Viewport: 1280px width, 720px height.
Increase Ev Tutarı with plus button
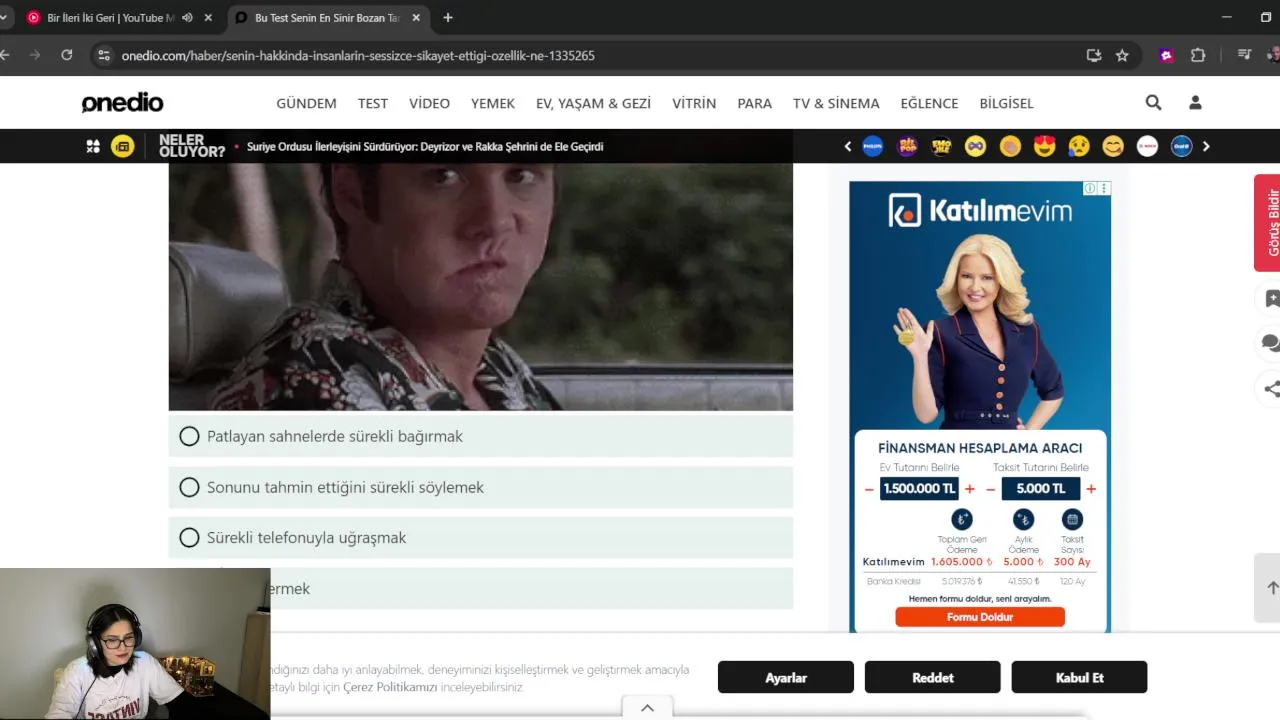pos(969,489)
